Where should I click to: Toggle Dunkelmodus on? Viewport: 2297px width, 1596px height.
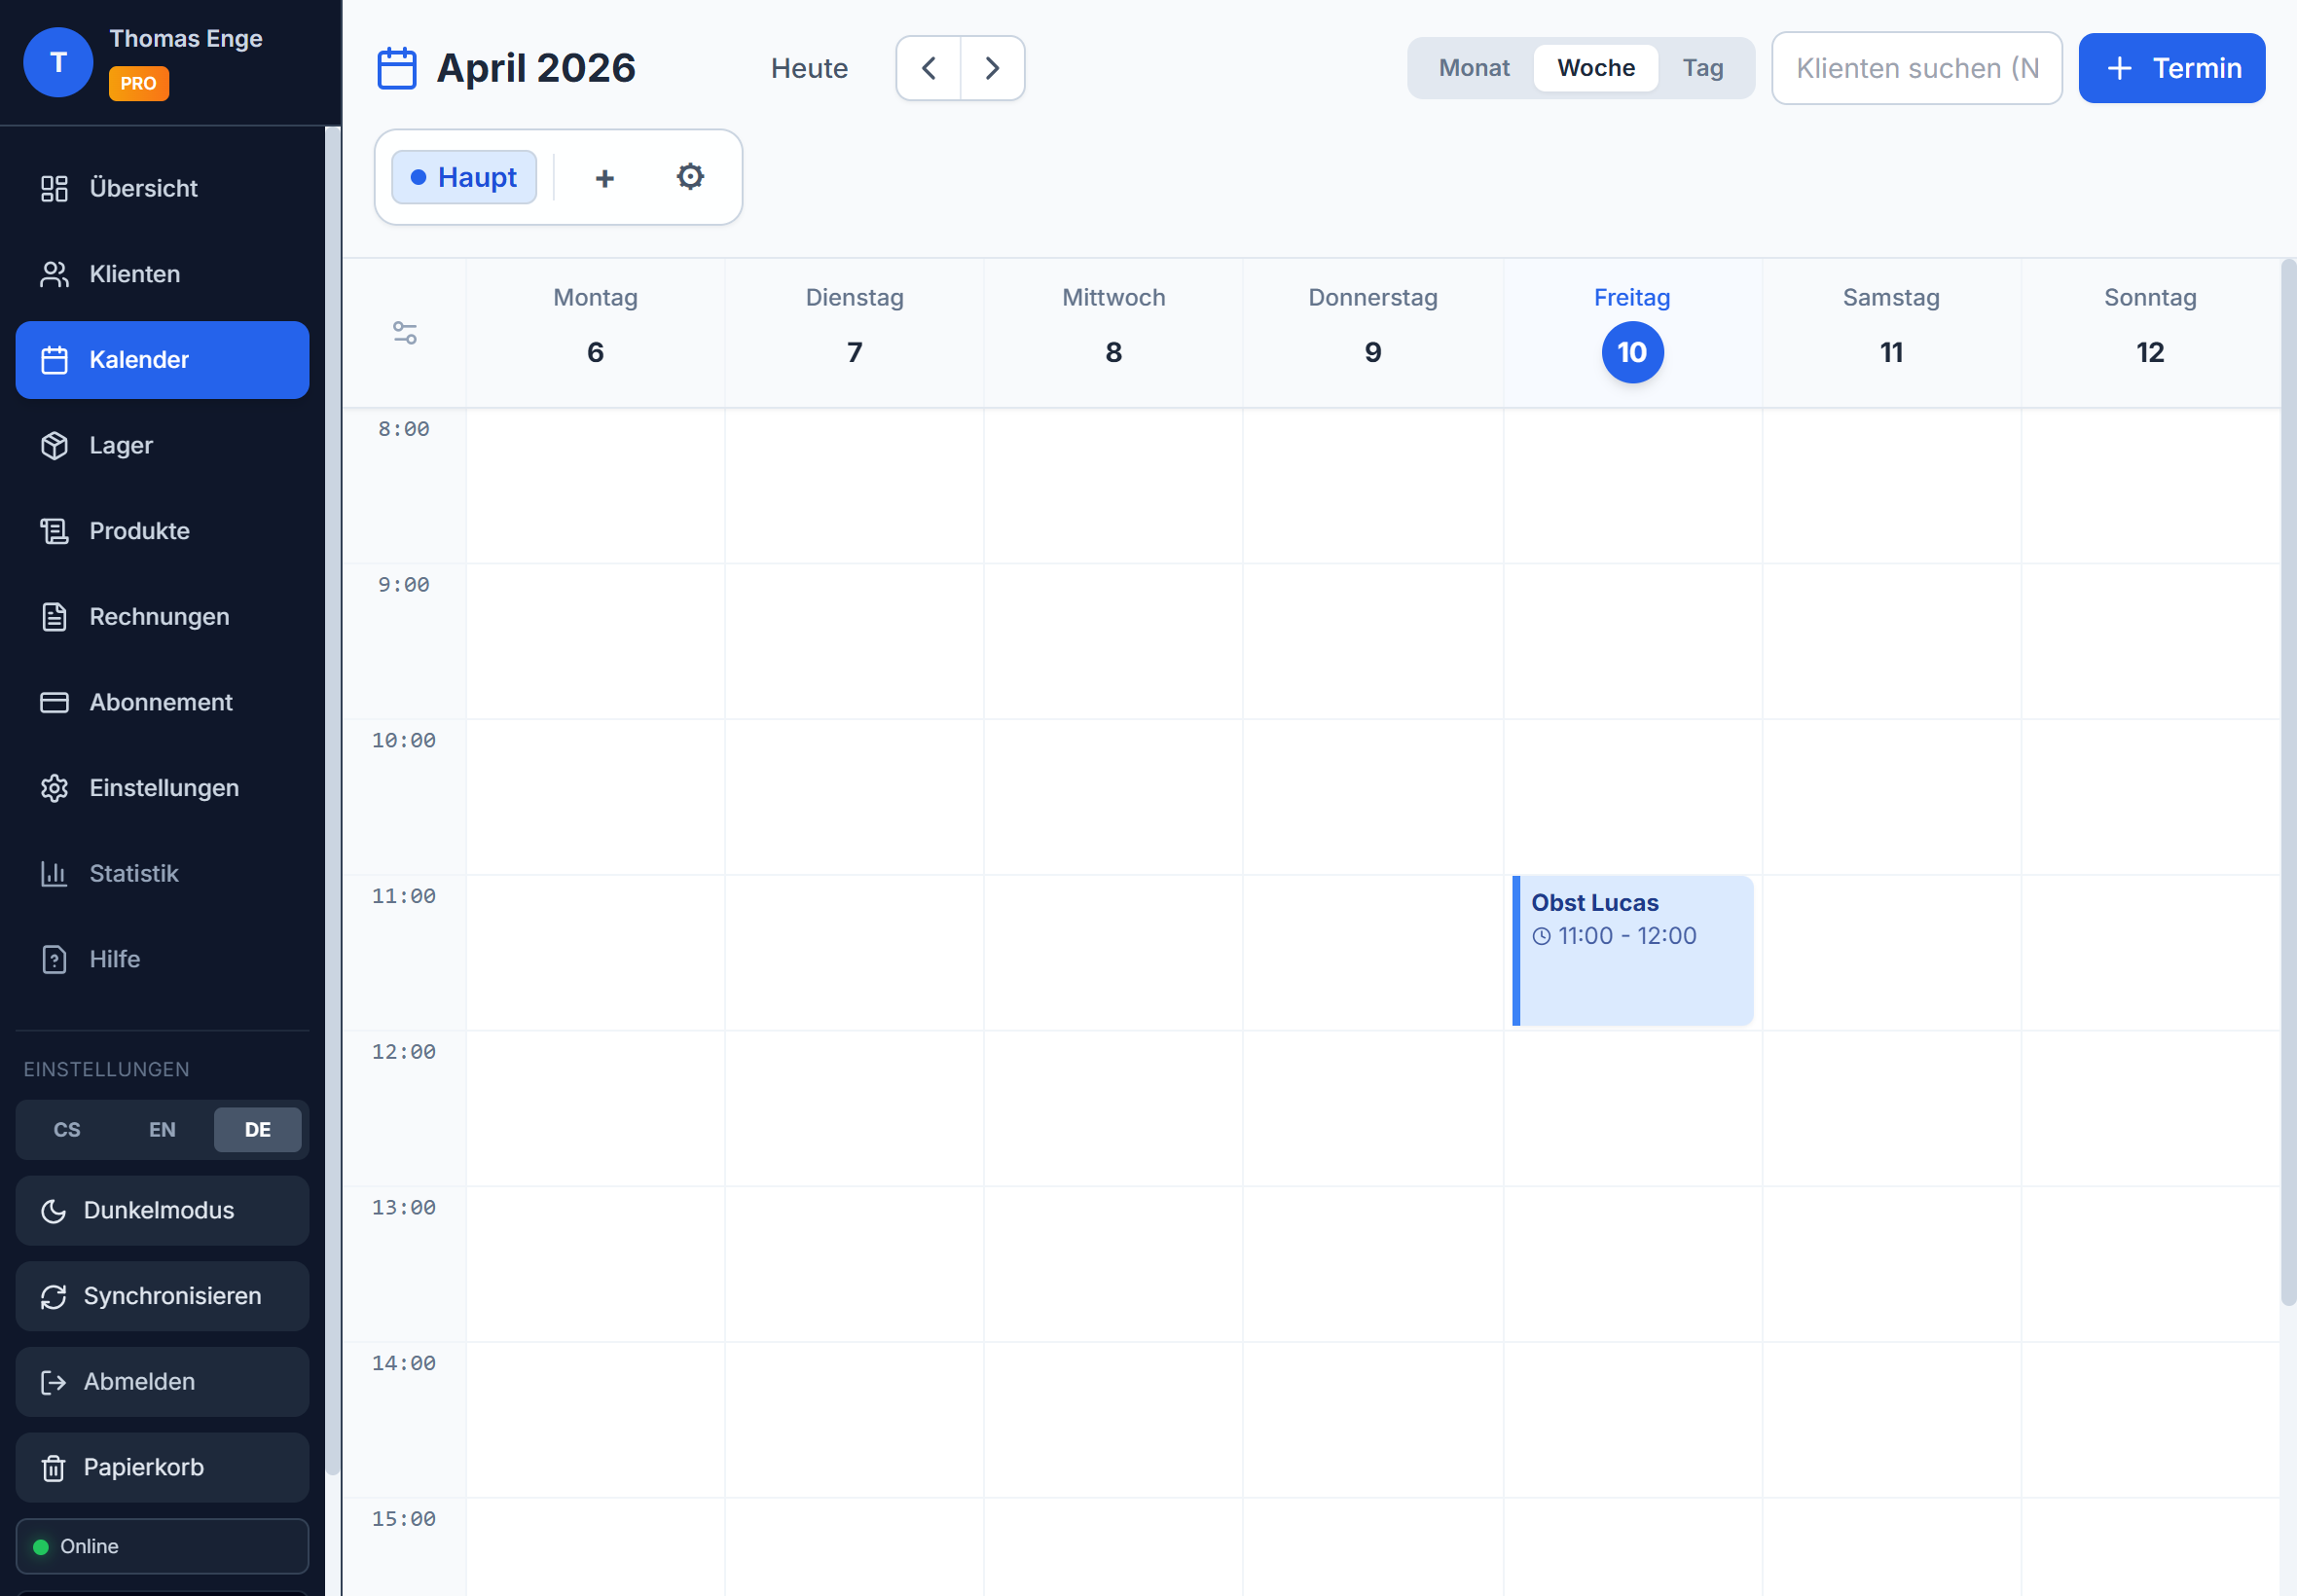161,1210
